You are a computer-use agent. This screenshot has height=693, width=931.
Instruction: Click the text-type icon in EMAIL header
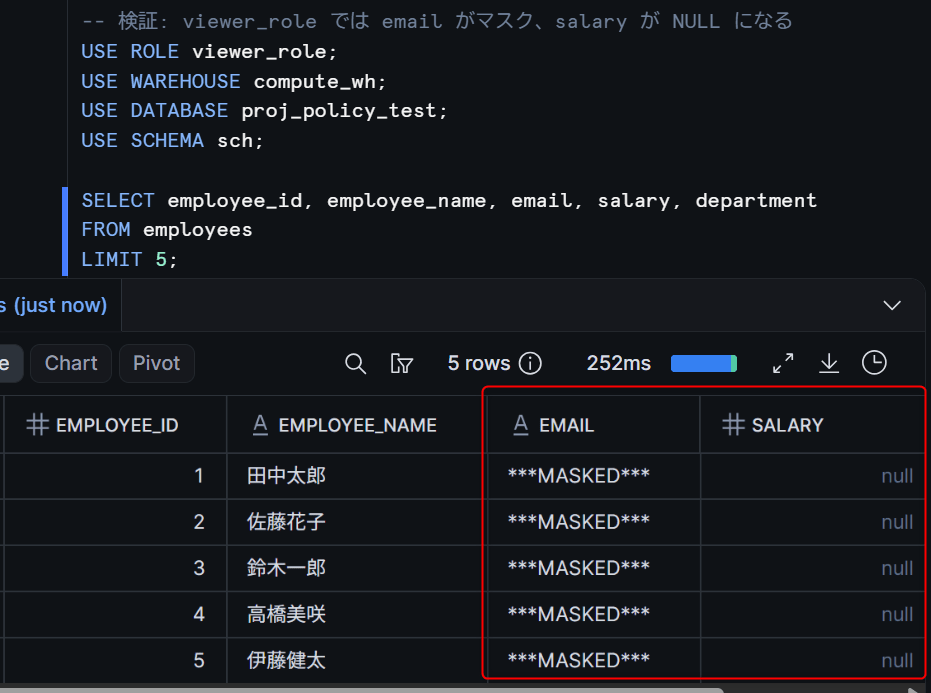tap(521, 425)
